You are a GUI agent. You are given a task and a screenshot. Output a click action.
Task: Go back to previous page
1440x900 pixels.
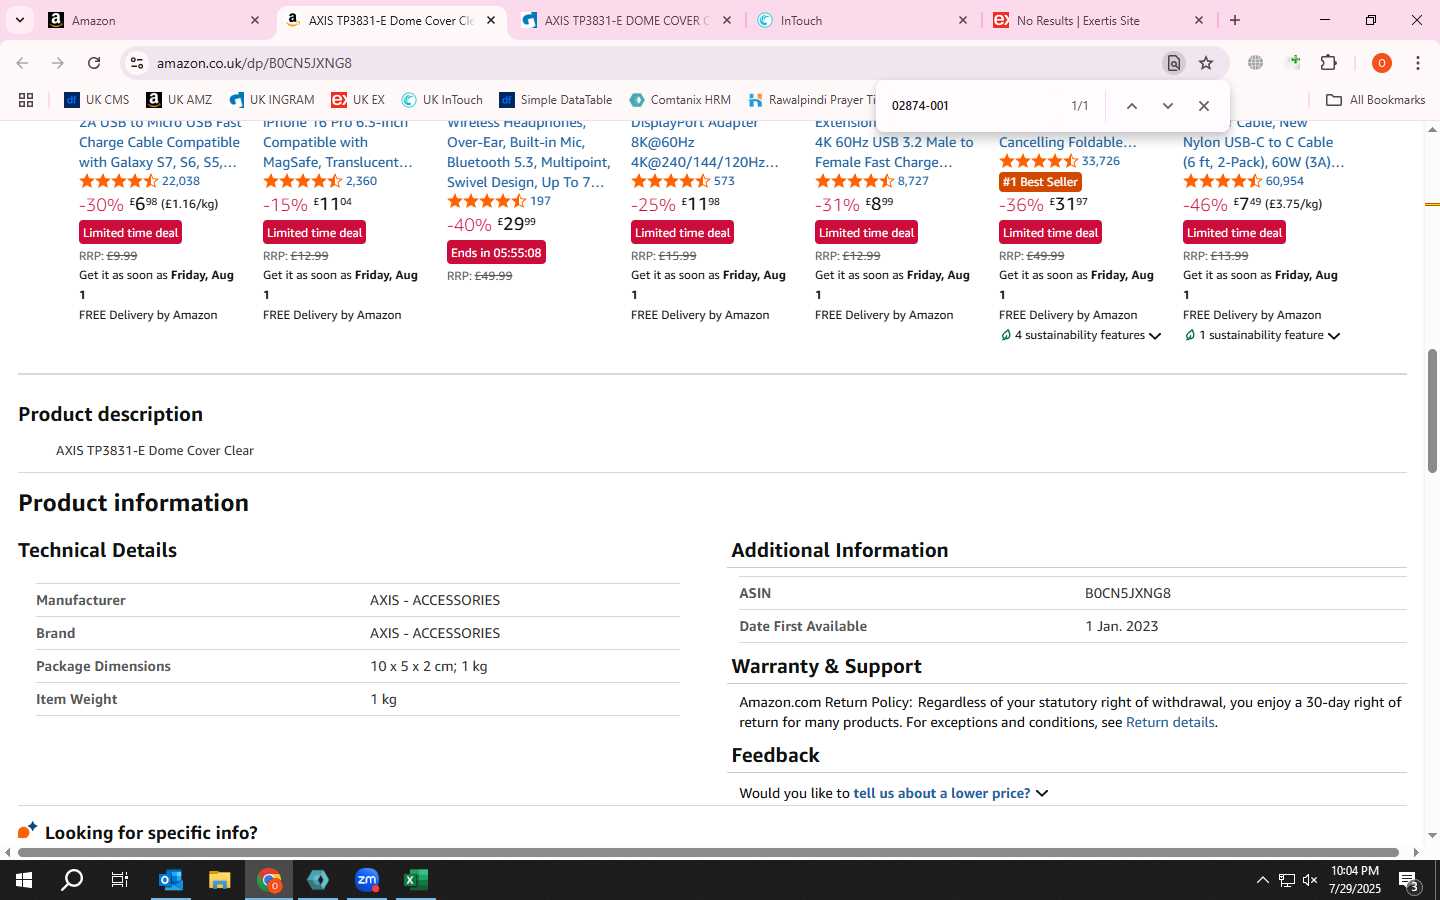tap(22, 63)
